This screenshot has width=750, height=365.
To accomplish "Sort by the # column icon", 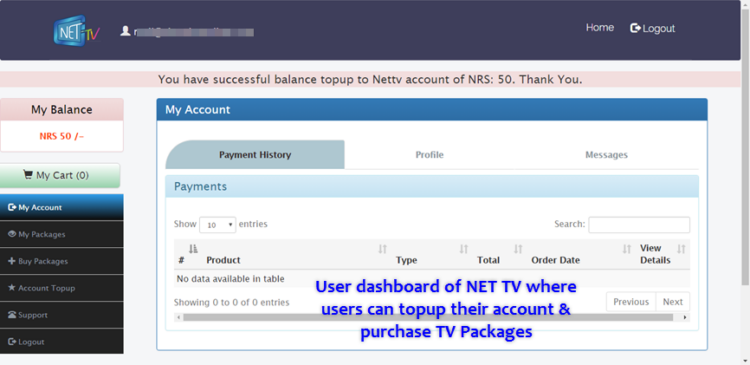I will pyautogui.click(x=193, y=249).
